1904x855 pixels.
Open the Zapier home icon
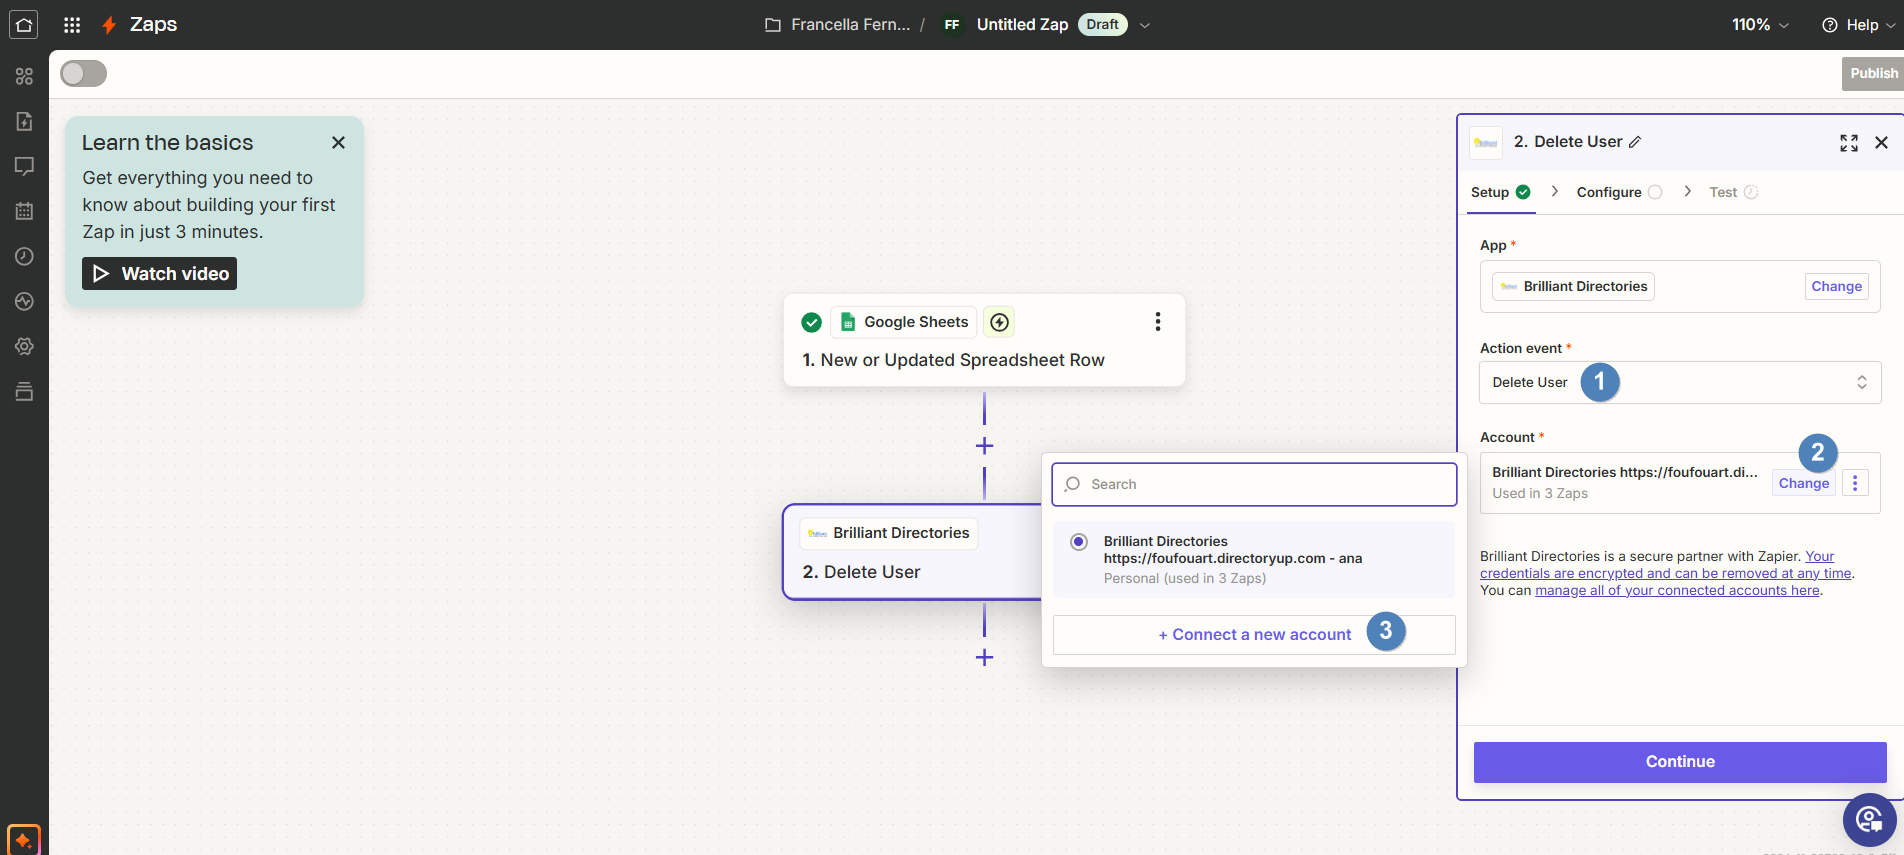pyautogui.click(x=24, y=24)
